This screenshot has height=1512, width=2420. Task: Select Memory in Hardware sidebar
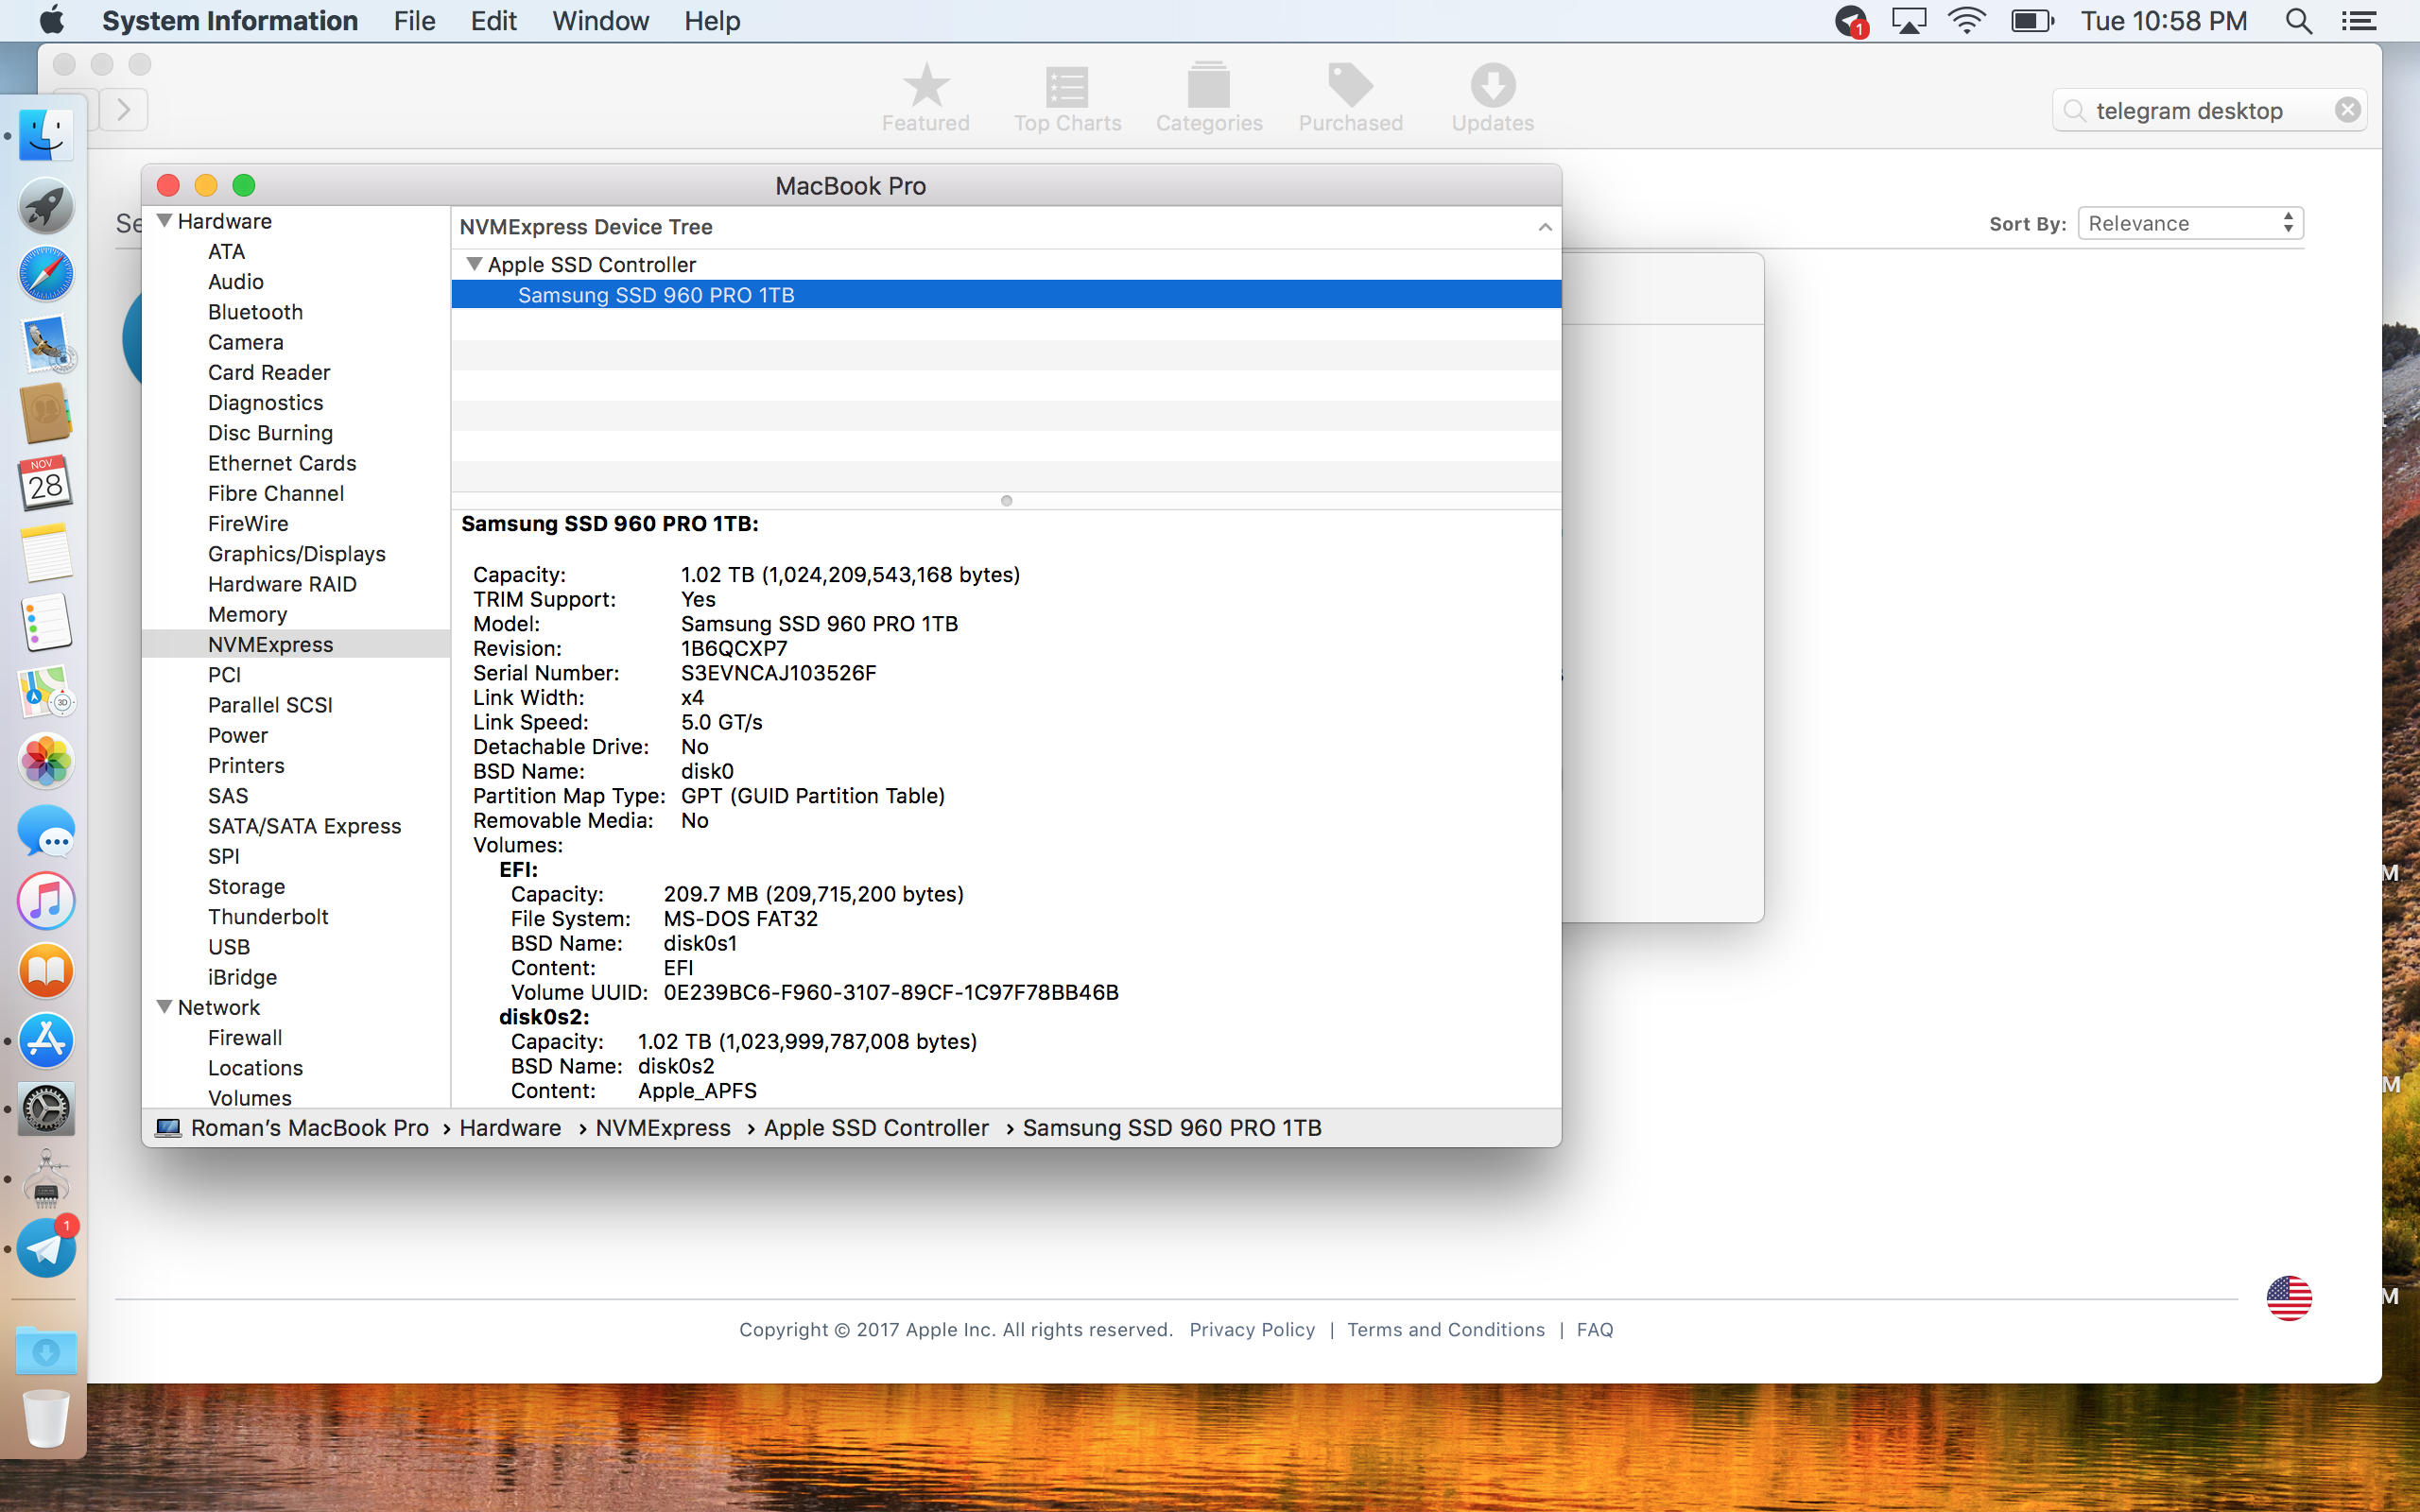pos(247,614)
